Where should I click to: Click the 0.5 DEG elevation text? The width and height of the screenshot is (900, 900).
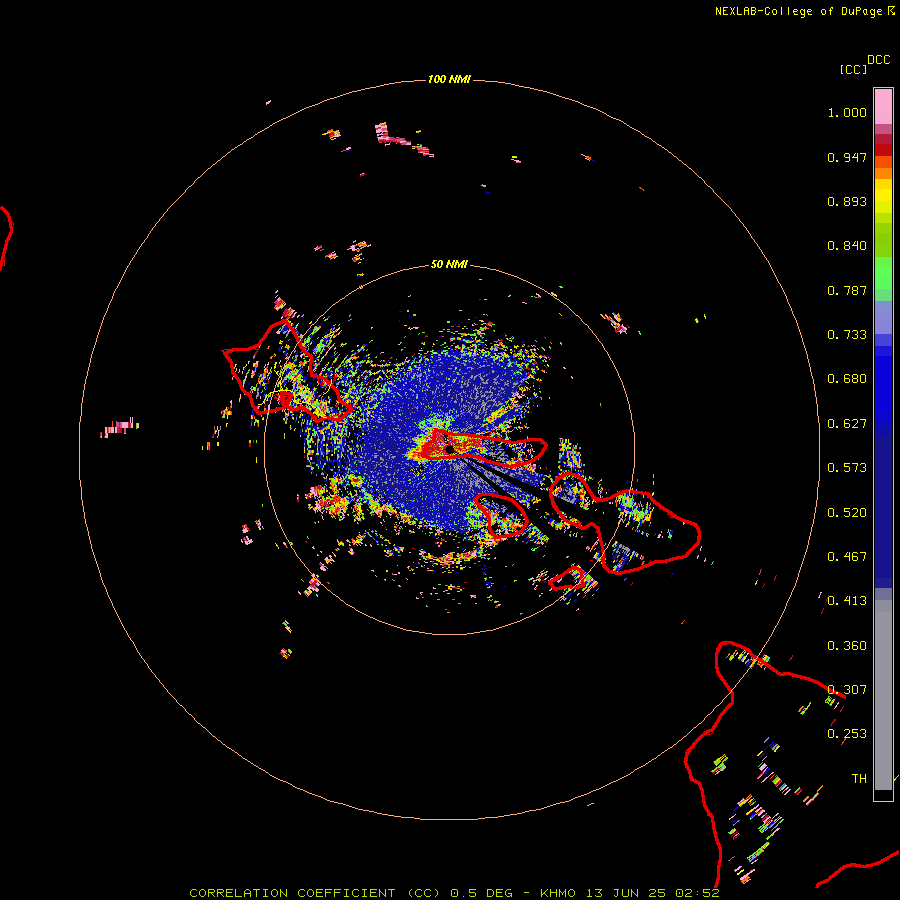click(x=482, y=893)
